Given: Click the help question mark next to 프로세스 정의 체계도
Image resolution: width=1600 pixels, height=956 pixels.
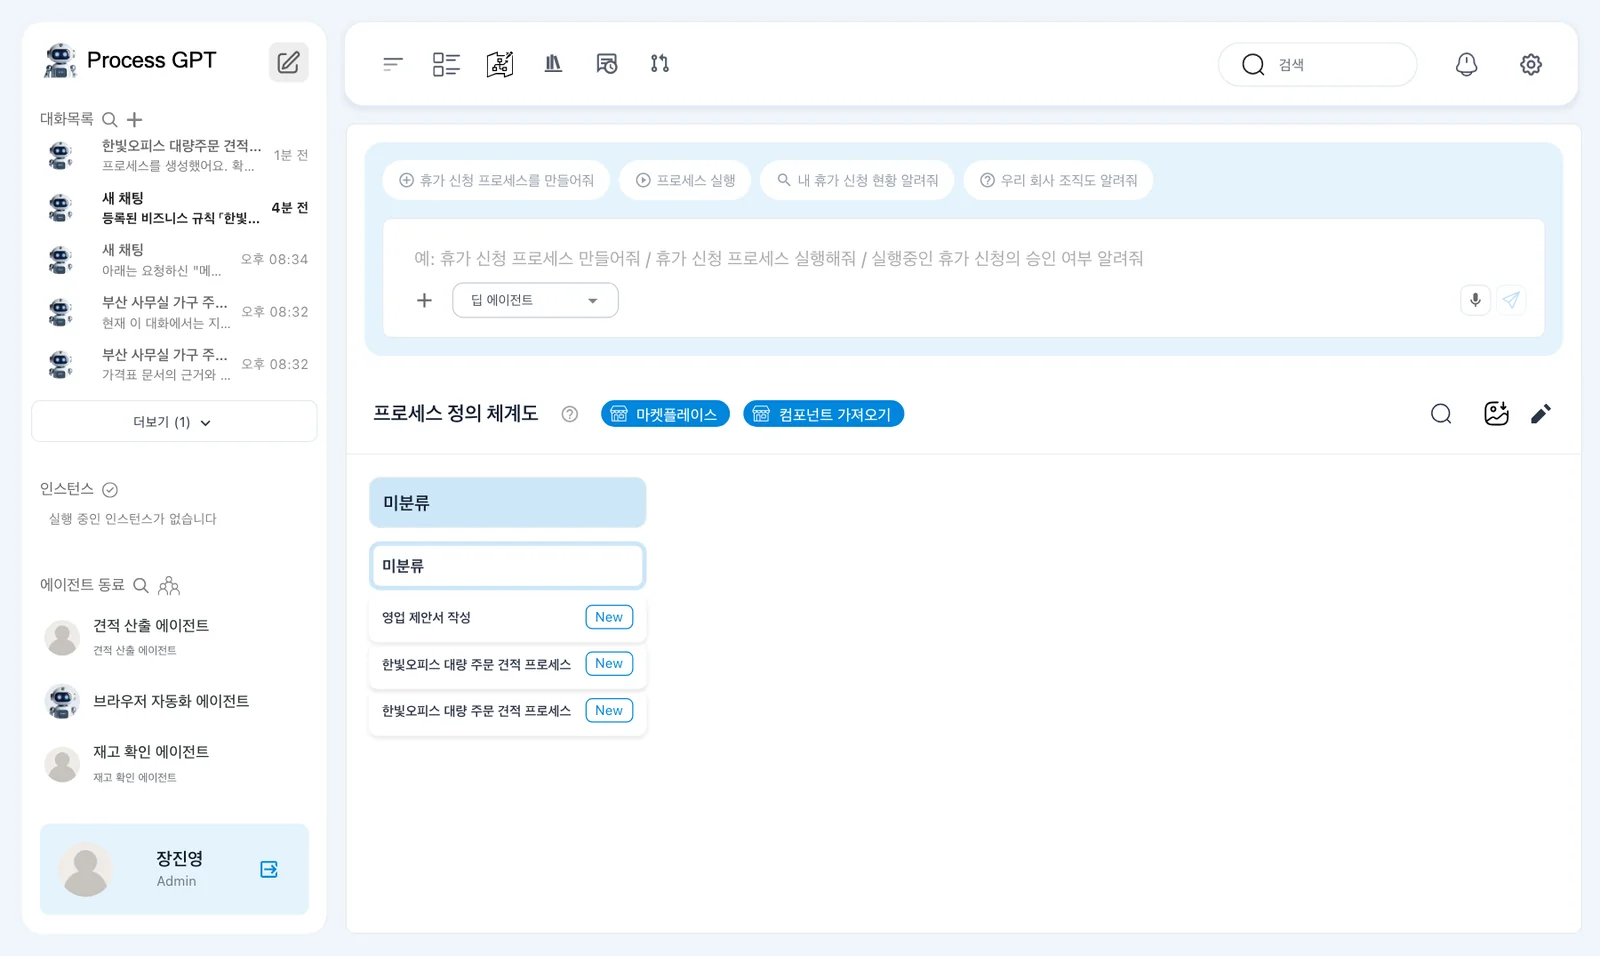Looking at the screenshot, I should pos(570,414).
